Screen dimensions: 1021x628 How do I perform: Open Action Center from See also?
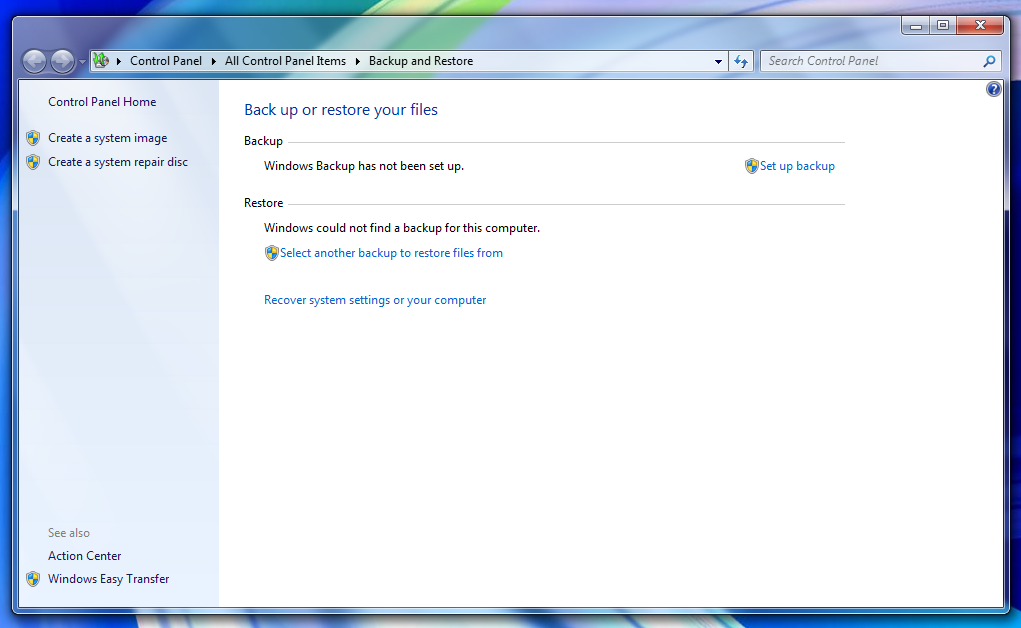point(85,556)
